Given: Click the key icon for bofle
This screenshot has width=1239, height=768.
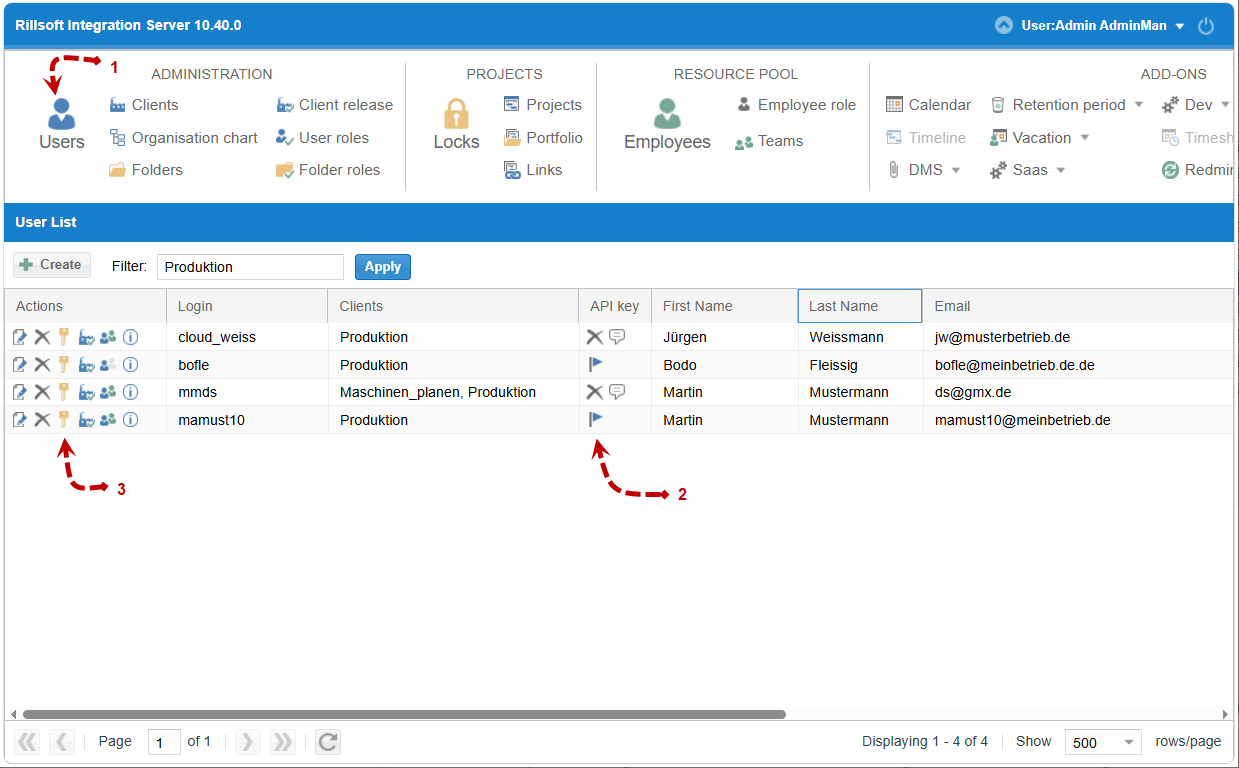Looking at the screenshot, I should pos(63,365).
